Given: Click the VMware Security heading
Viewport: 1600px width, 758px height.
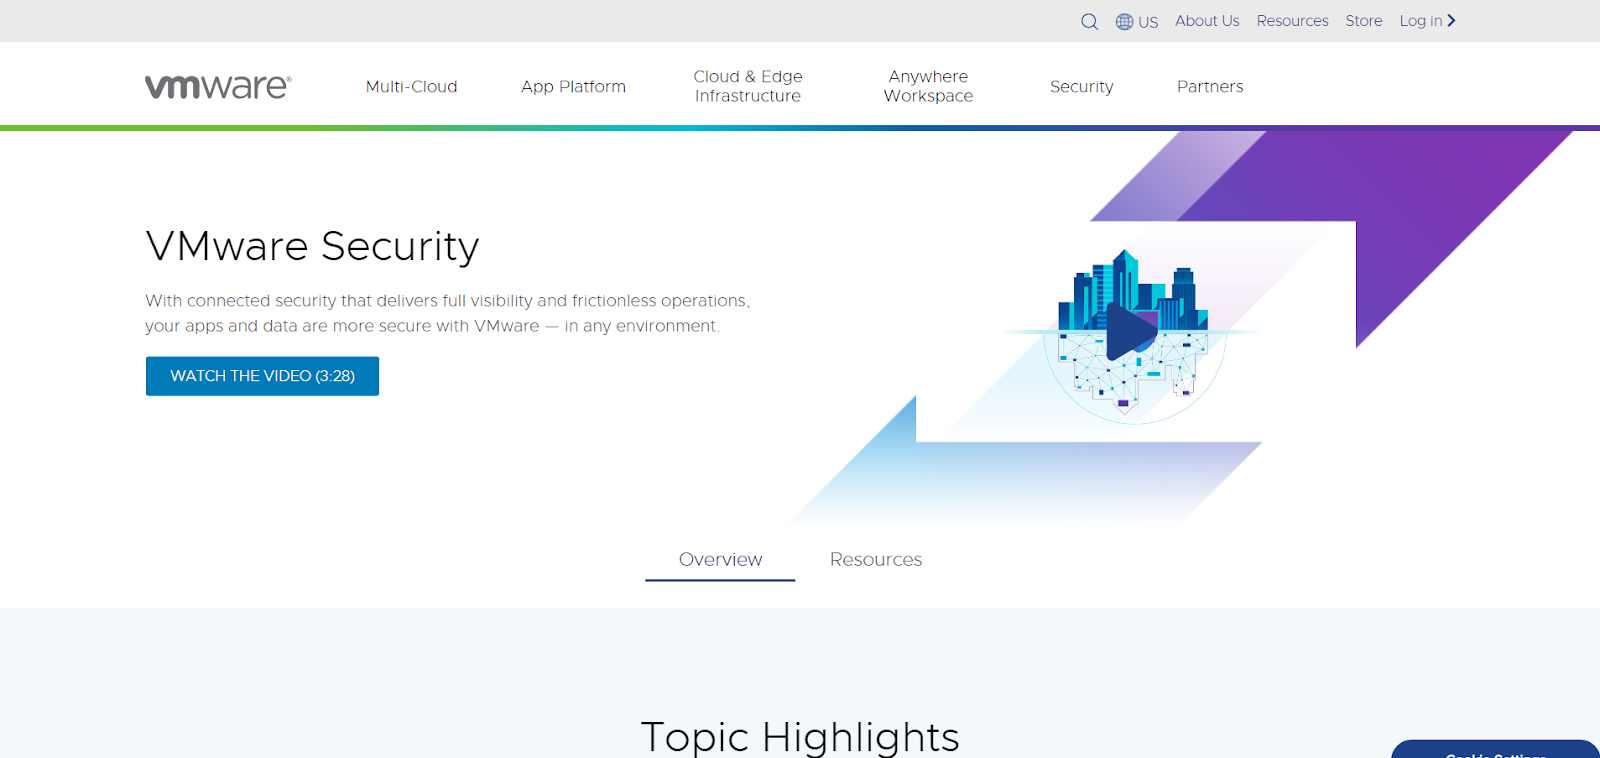Looking at the screenshot, I should pos(312,246).
